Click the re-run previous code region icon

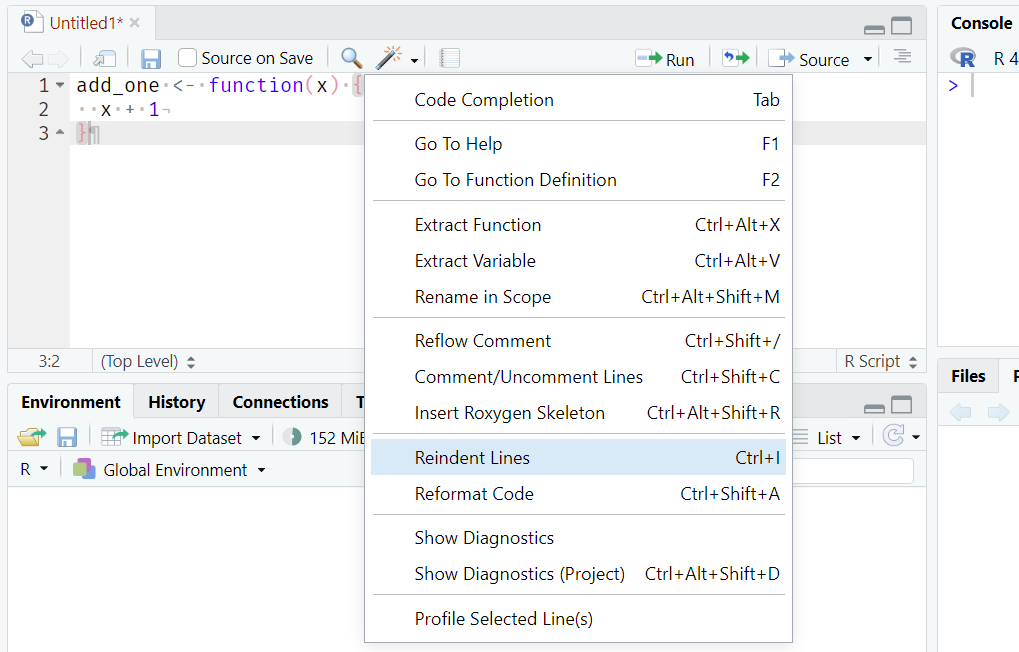click(x=735, y=59)
